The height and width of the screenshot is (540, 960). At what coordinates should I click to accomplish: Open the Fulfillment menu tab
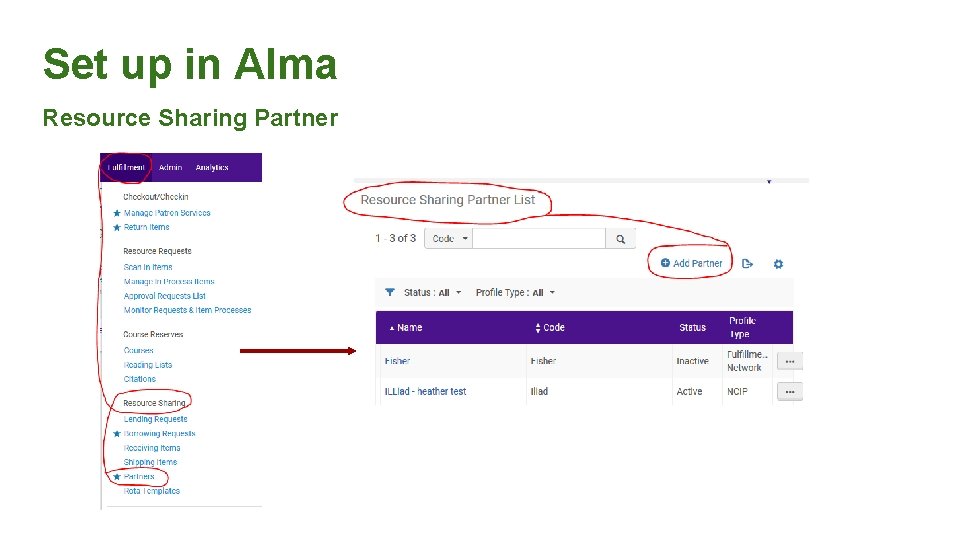(126, 167)
